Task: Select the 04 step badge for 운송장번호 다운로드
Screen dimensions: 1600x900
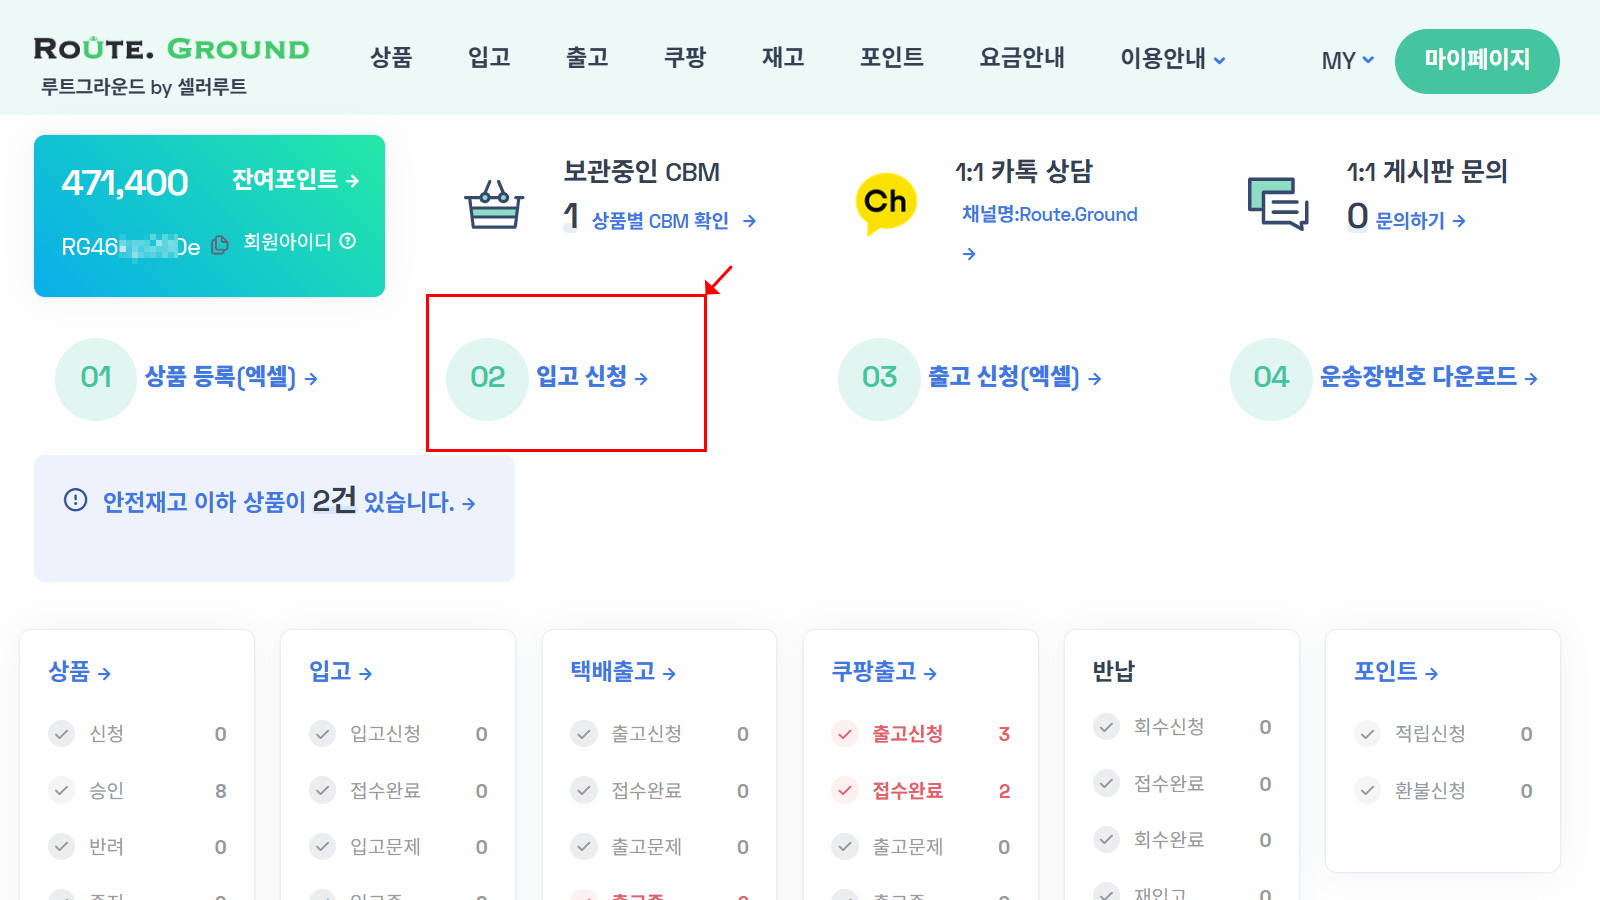Action: coord(1269,379)
